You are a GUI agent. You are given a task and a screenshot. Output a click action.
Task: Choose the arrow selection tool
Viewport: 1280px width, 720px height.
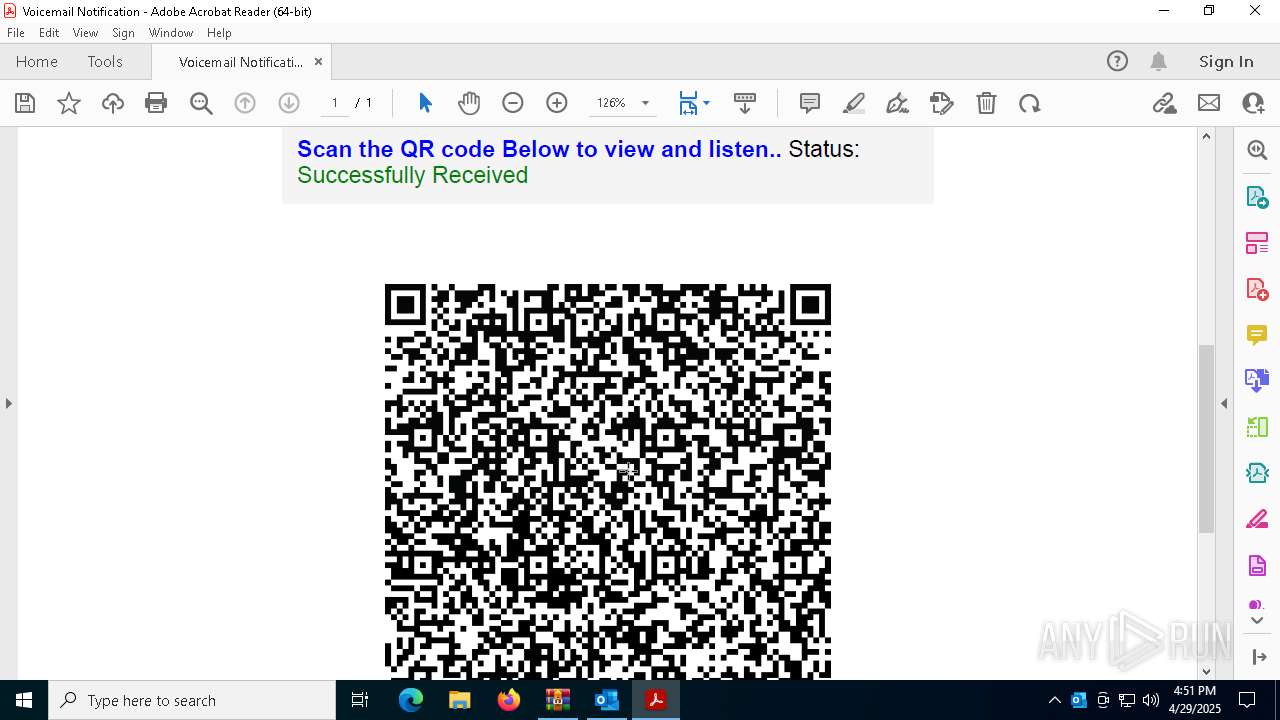(x=425, y=103)
